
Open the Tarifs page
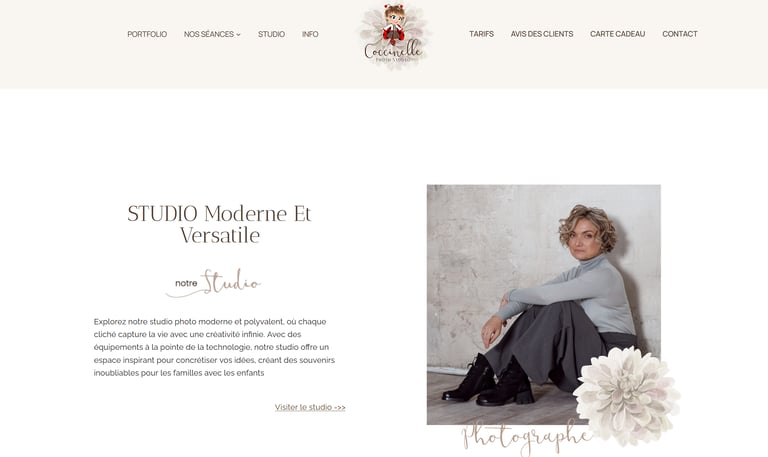481,34
